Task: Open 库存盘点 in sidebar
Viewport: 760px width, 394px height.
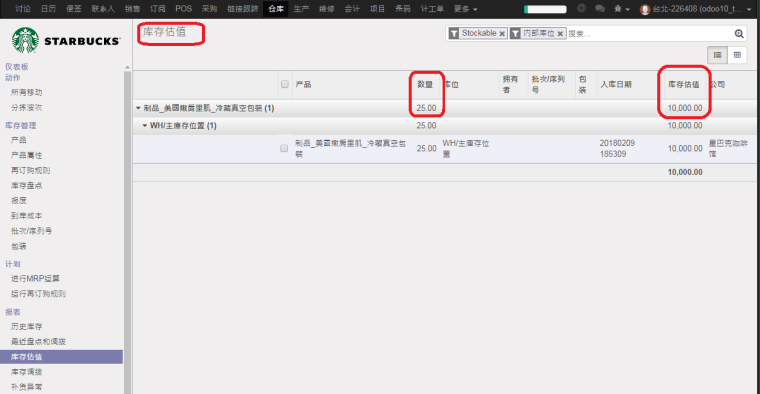Action: [27, 185]
